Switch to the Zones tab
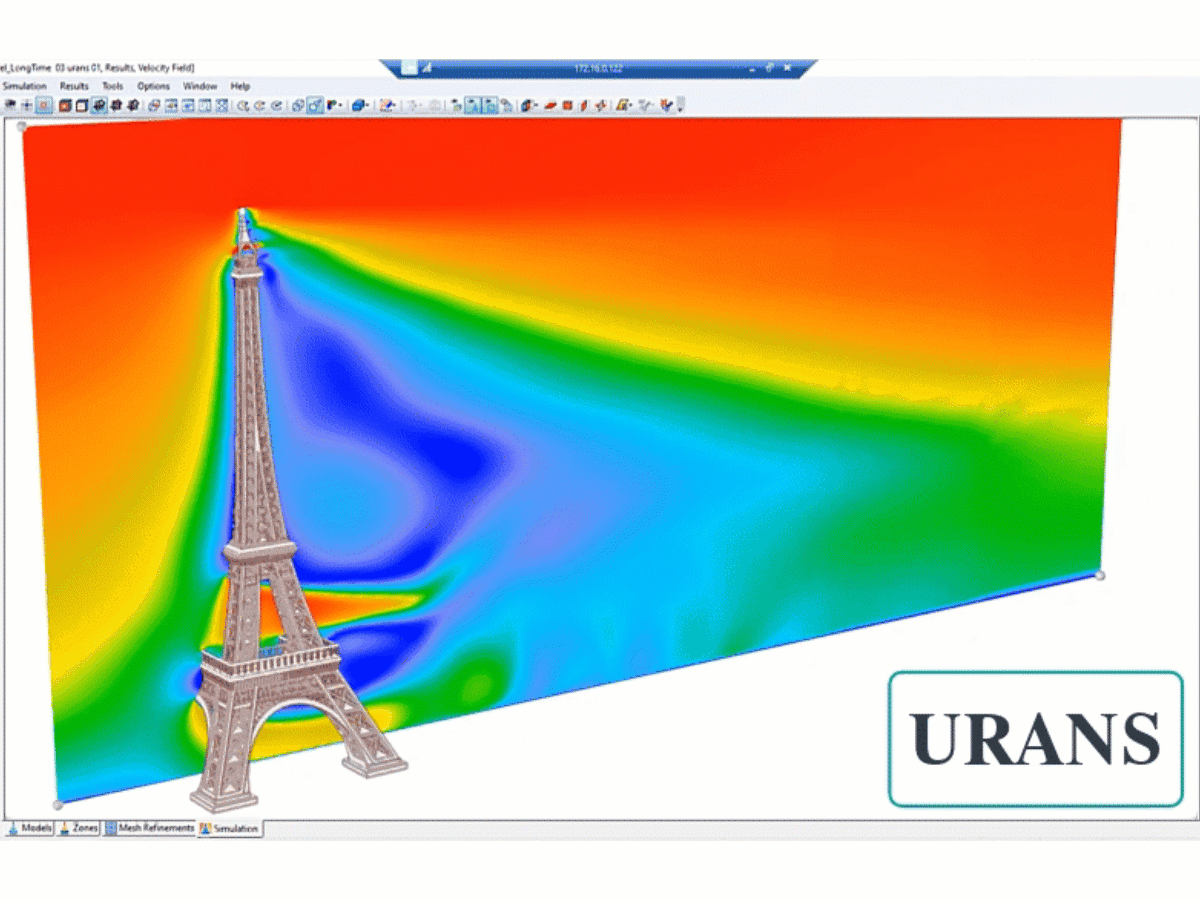1200x900 pixels. [x=83, y=828]
